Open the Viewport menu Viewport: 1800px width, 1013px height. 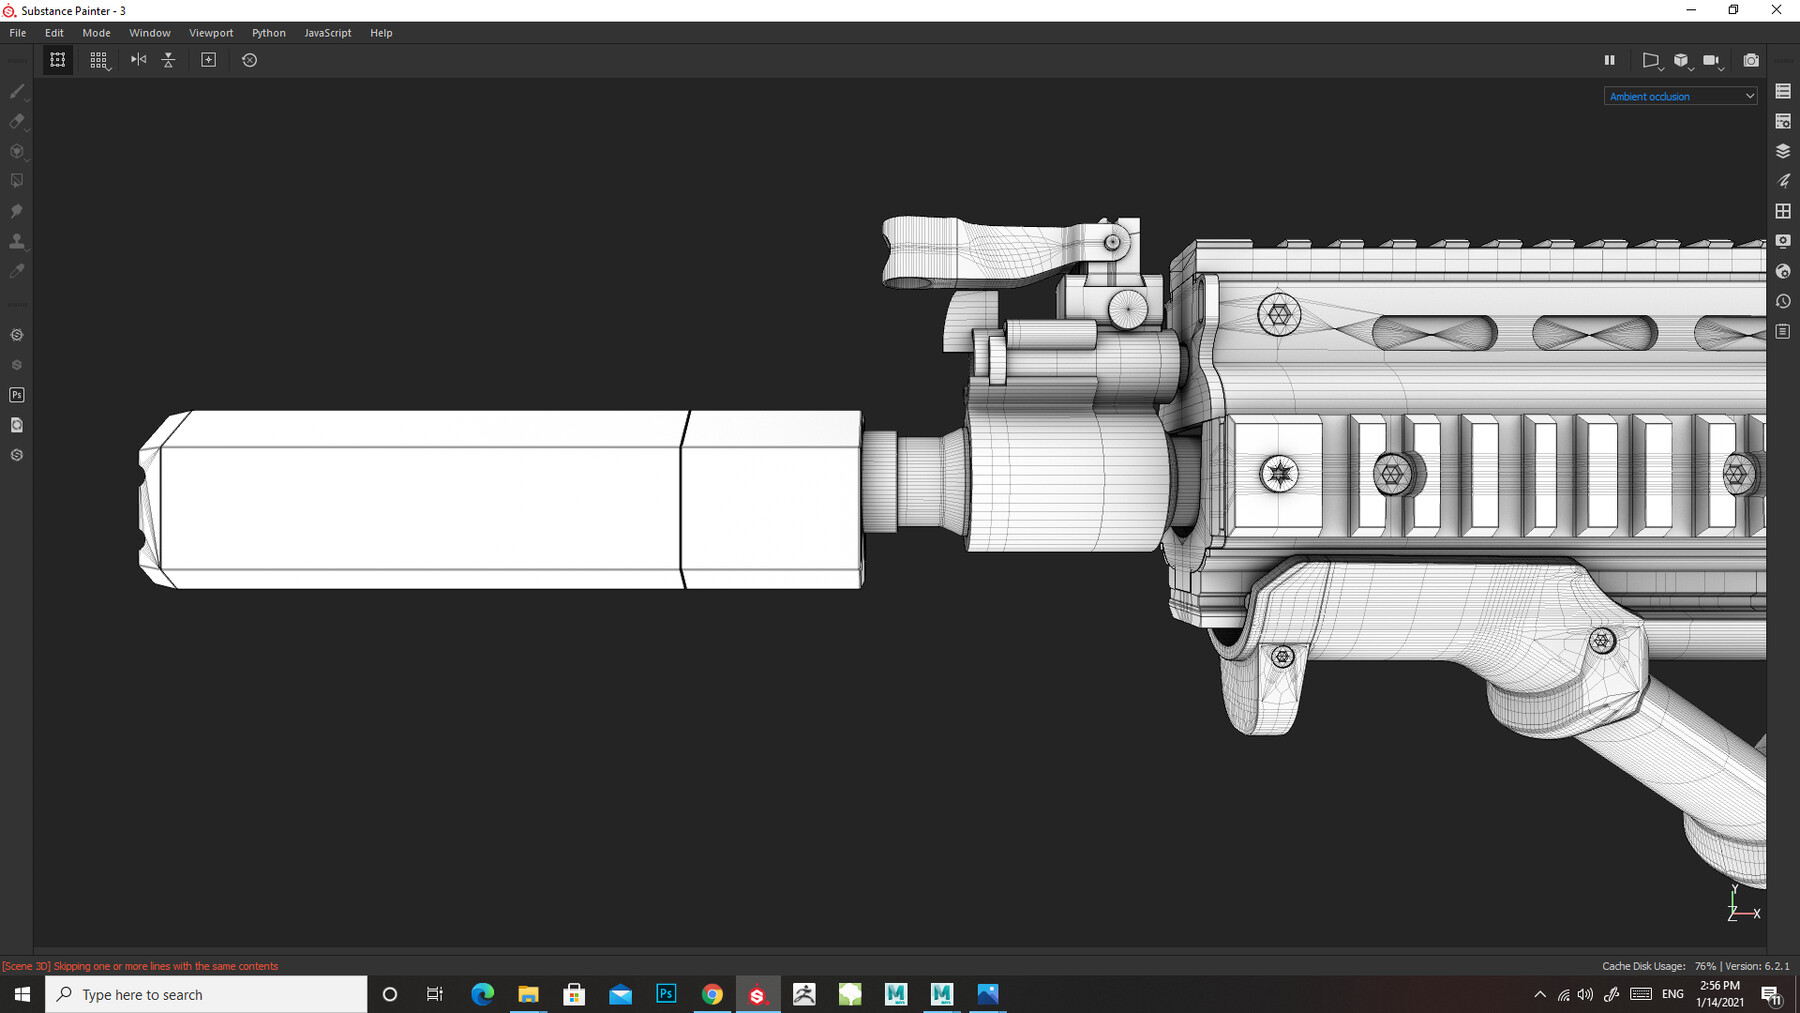(211, 32)
